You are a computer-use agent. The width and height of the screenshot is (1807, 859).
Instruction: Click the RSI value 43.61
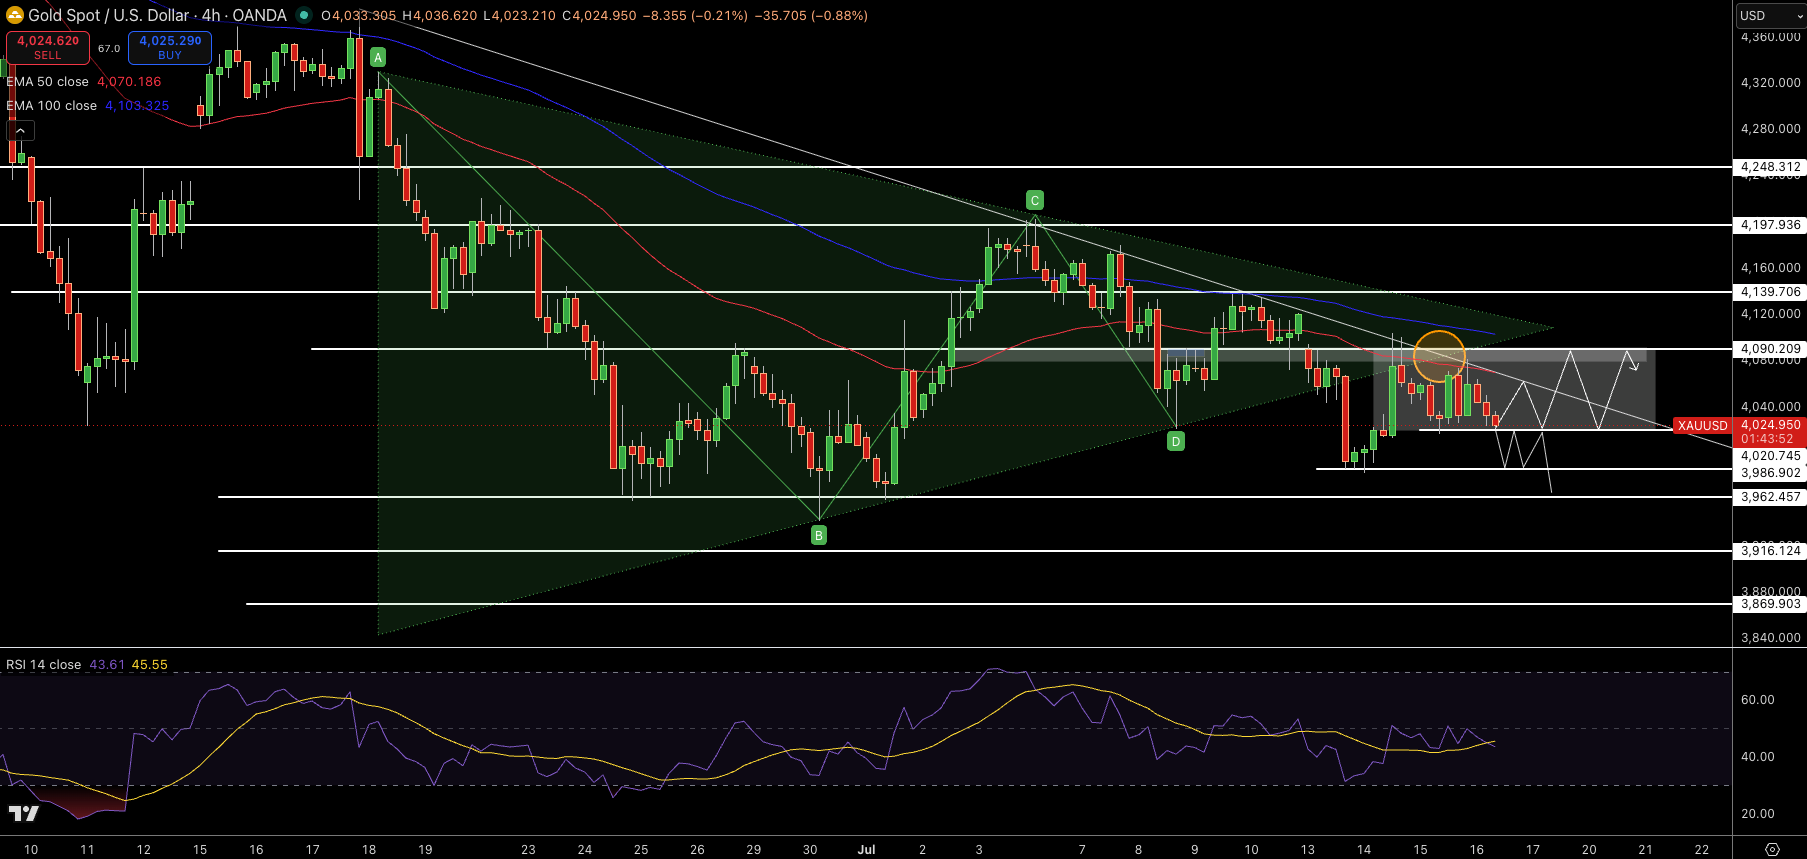(107, 665)
